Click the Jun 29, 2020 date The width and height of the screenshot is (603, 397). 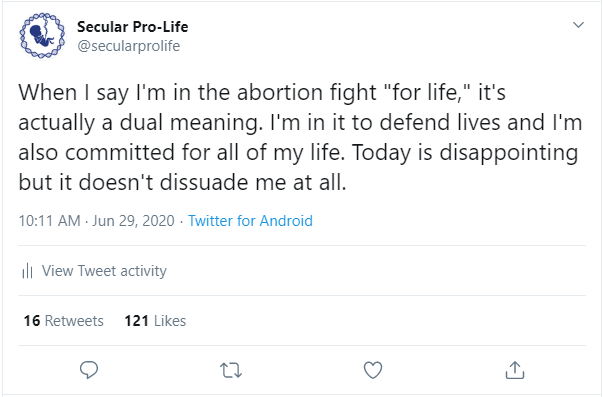133,221
